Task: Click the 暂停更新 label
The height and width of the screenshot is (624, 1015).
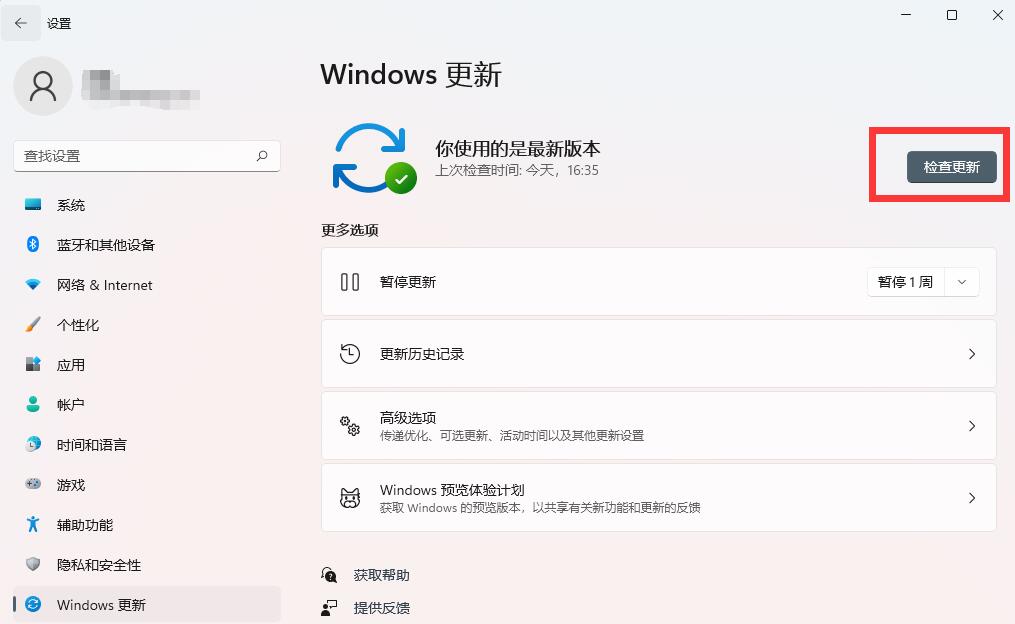Action: coord(408,282)
